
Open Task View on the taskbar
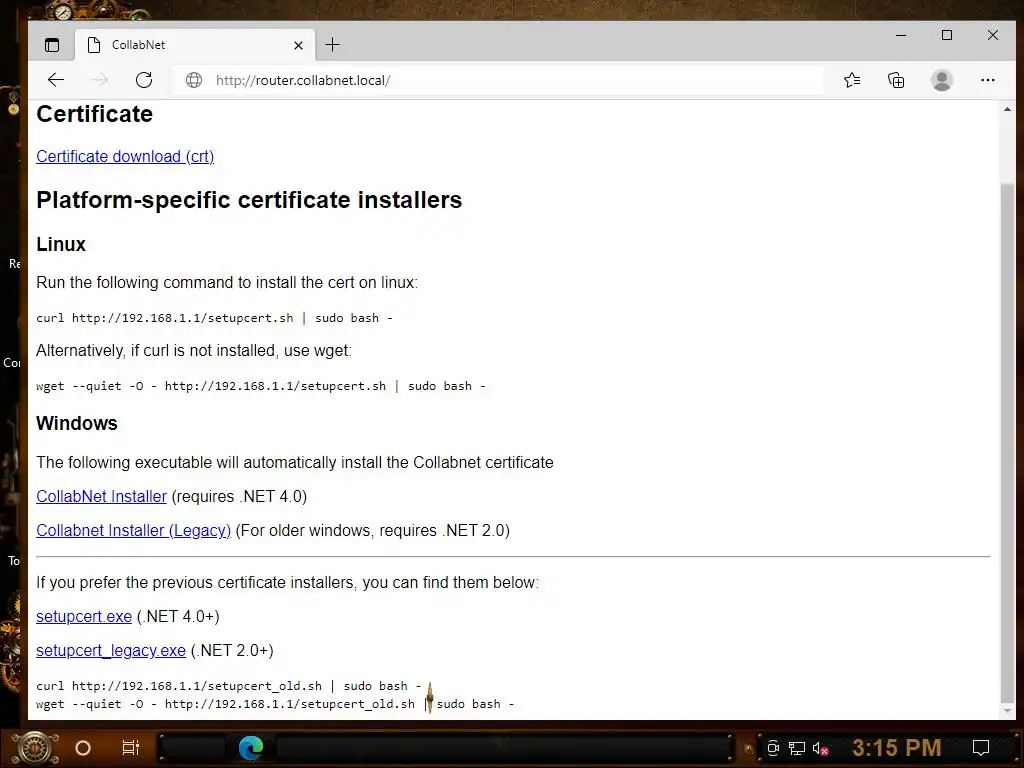(131, 748)
